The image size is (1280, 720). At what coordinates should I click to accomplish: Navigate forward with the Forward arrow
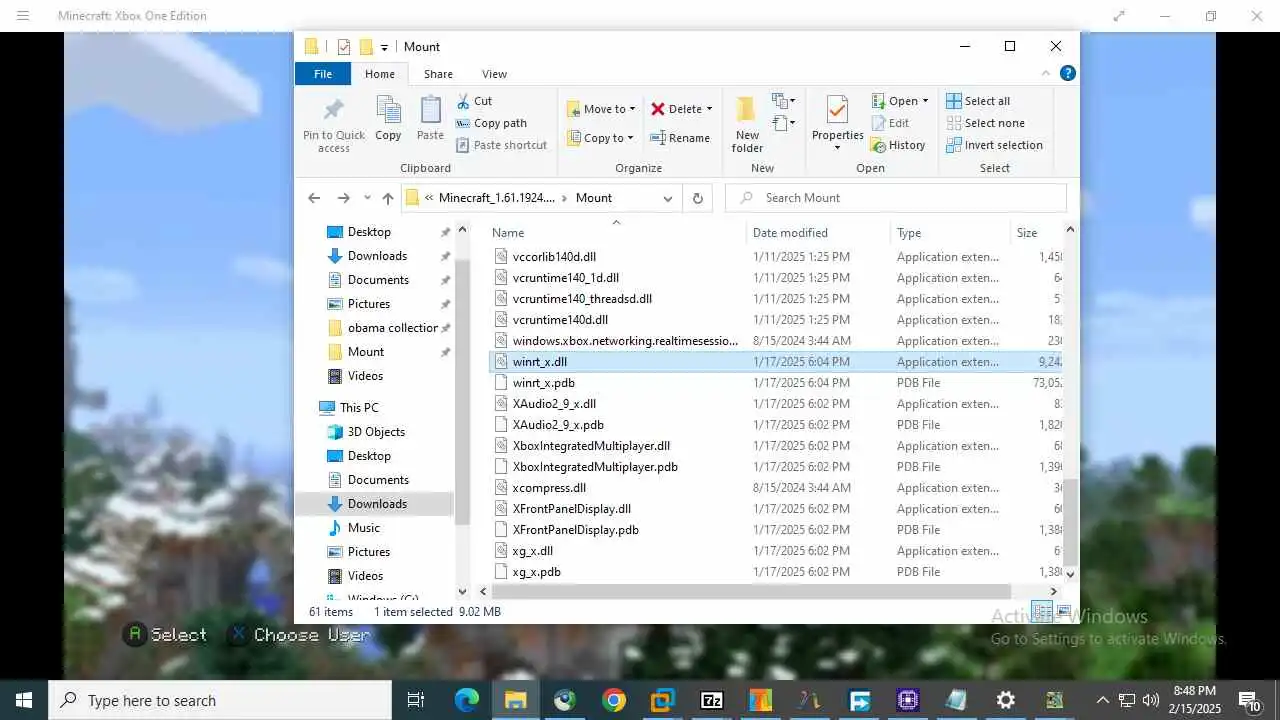pos(343,198)
